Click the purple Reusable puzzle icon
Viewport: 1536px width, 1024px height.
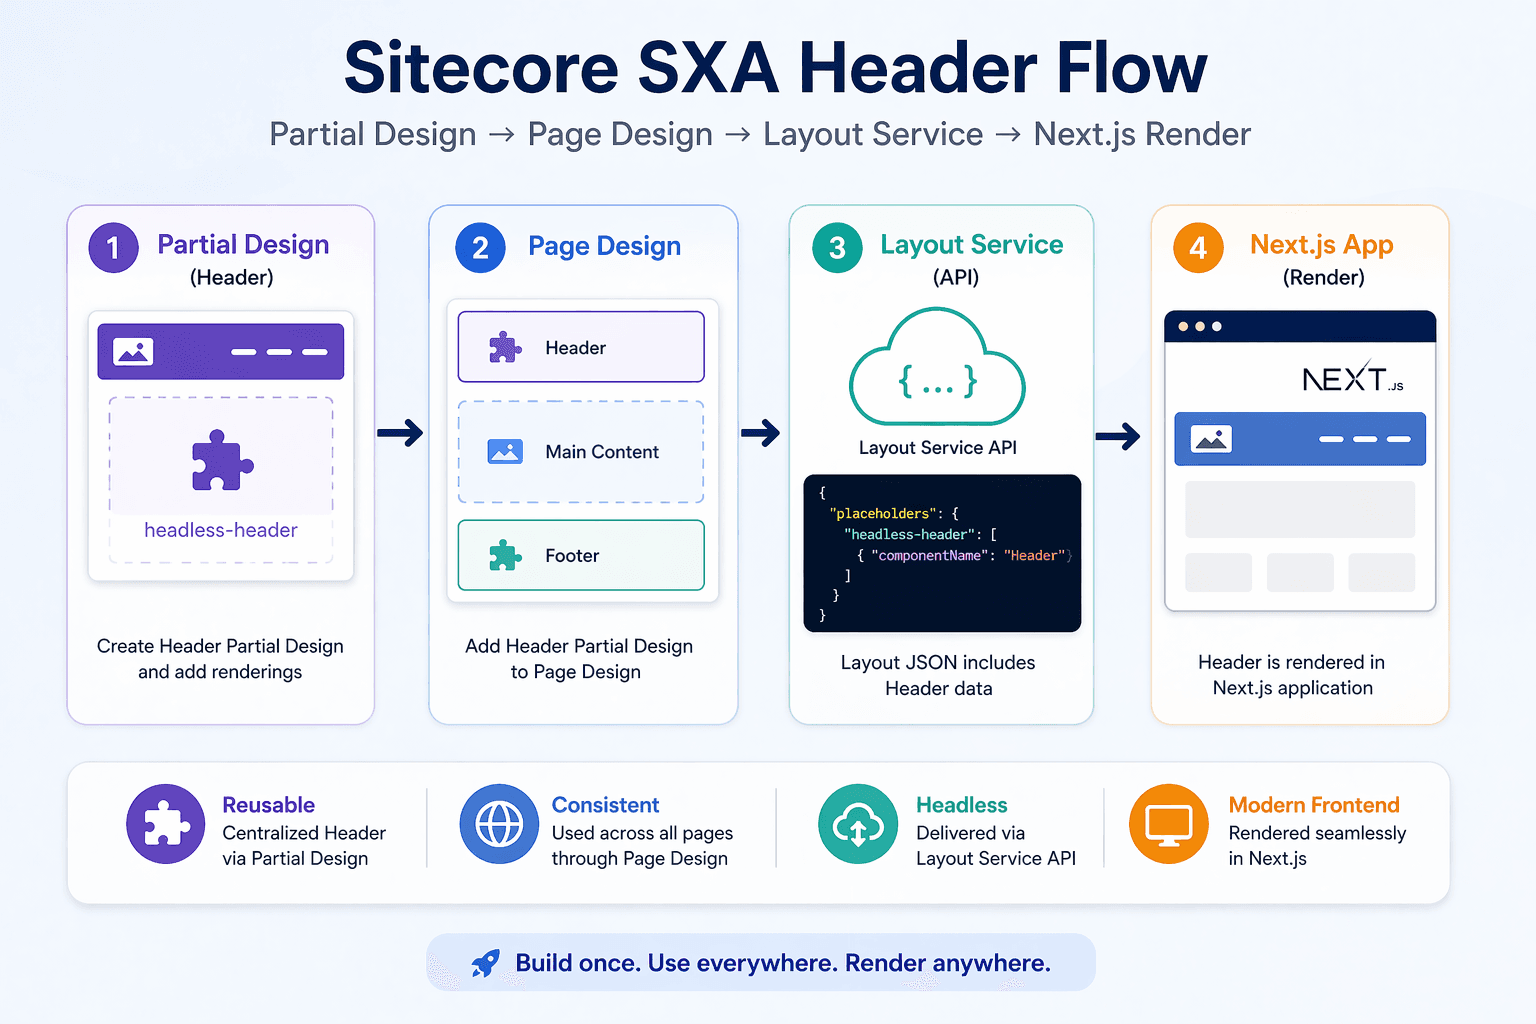pos(166,827)
